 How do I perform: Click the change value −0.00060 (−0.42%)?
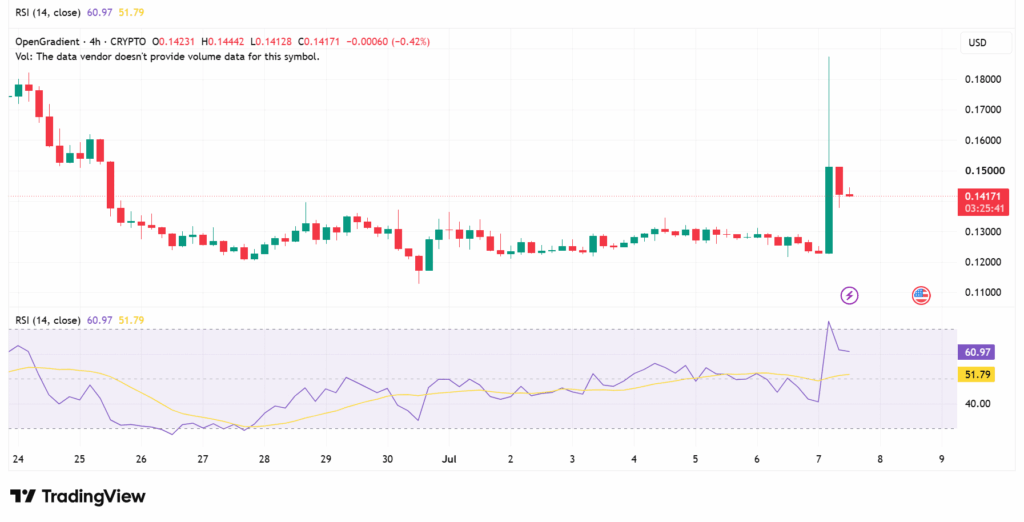388,42
